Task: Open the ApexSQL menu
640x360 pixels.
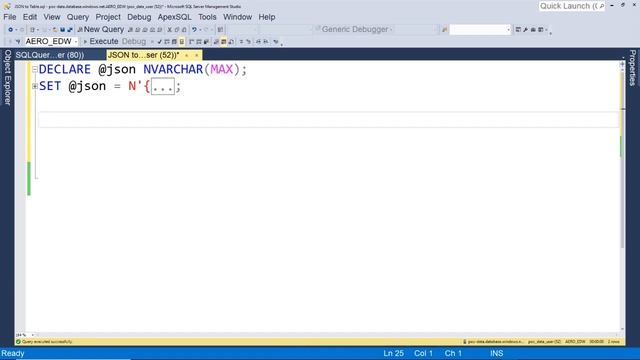Action: point(174,17)
